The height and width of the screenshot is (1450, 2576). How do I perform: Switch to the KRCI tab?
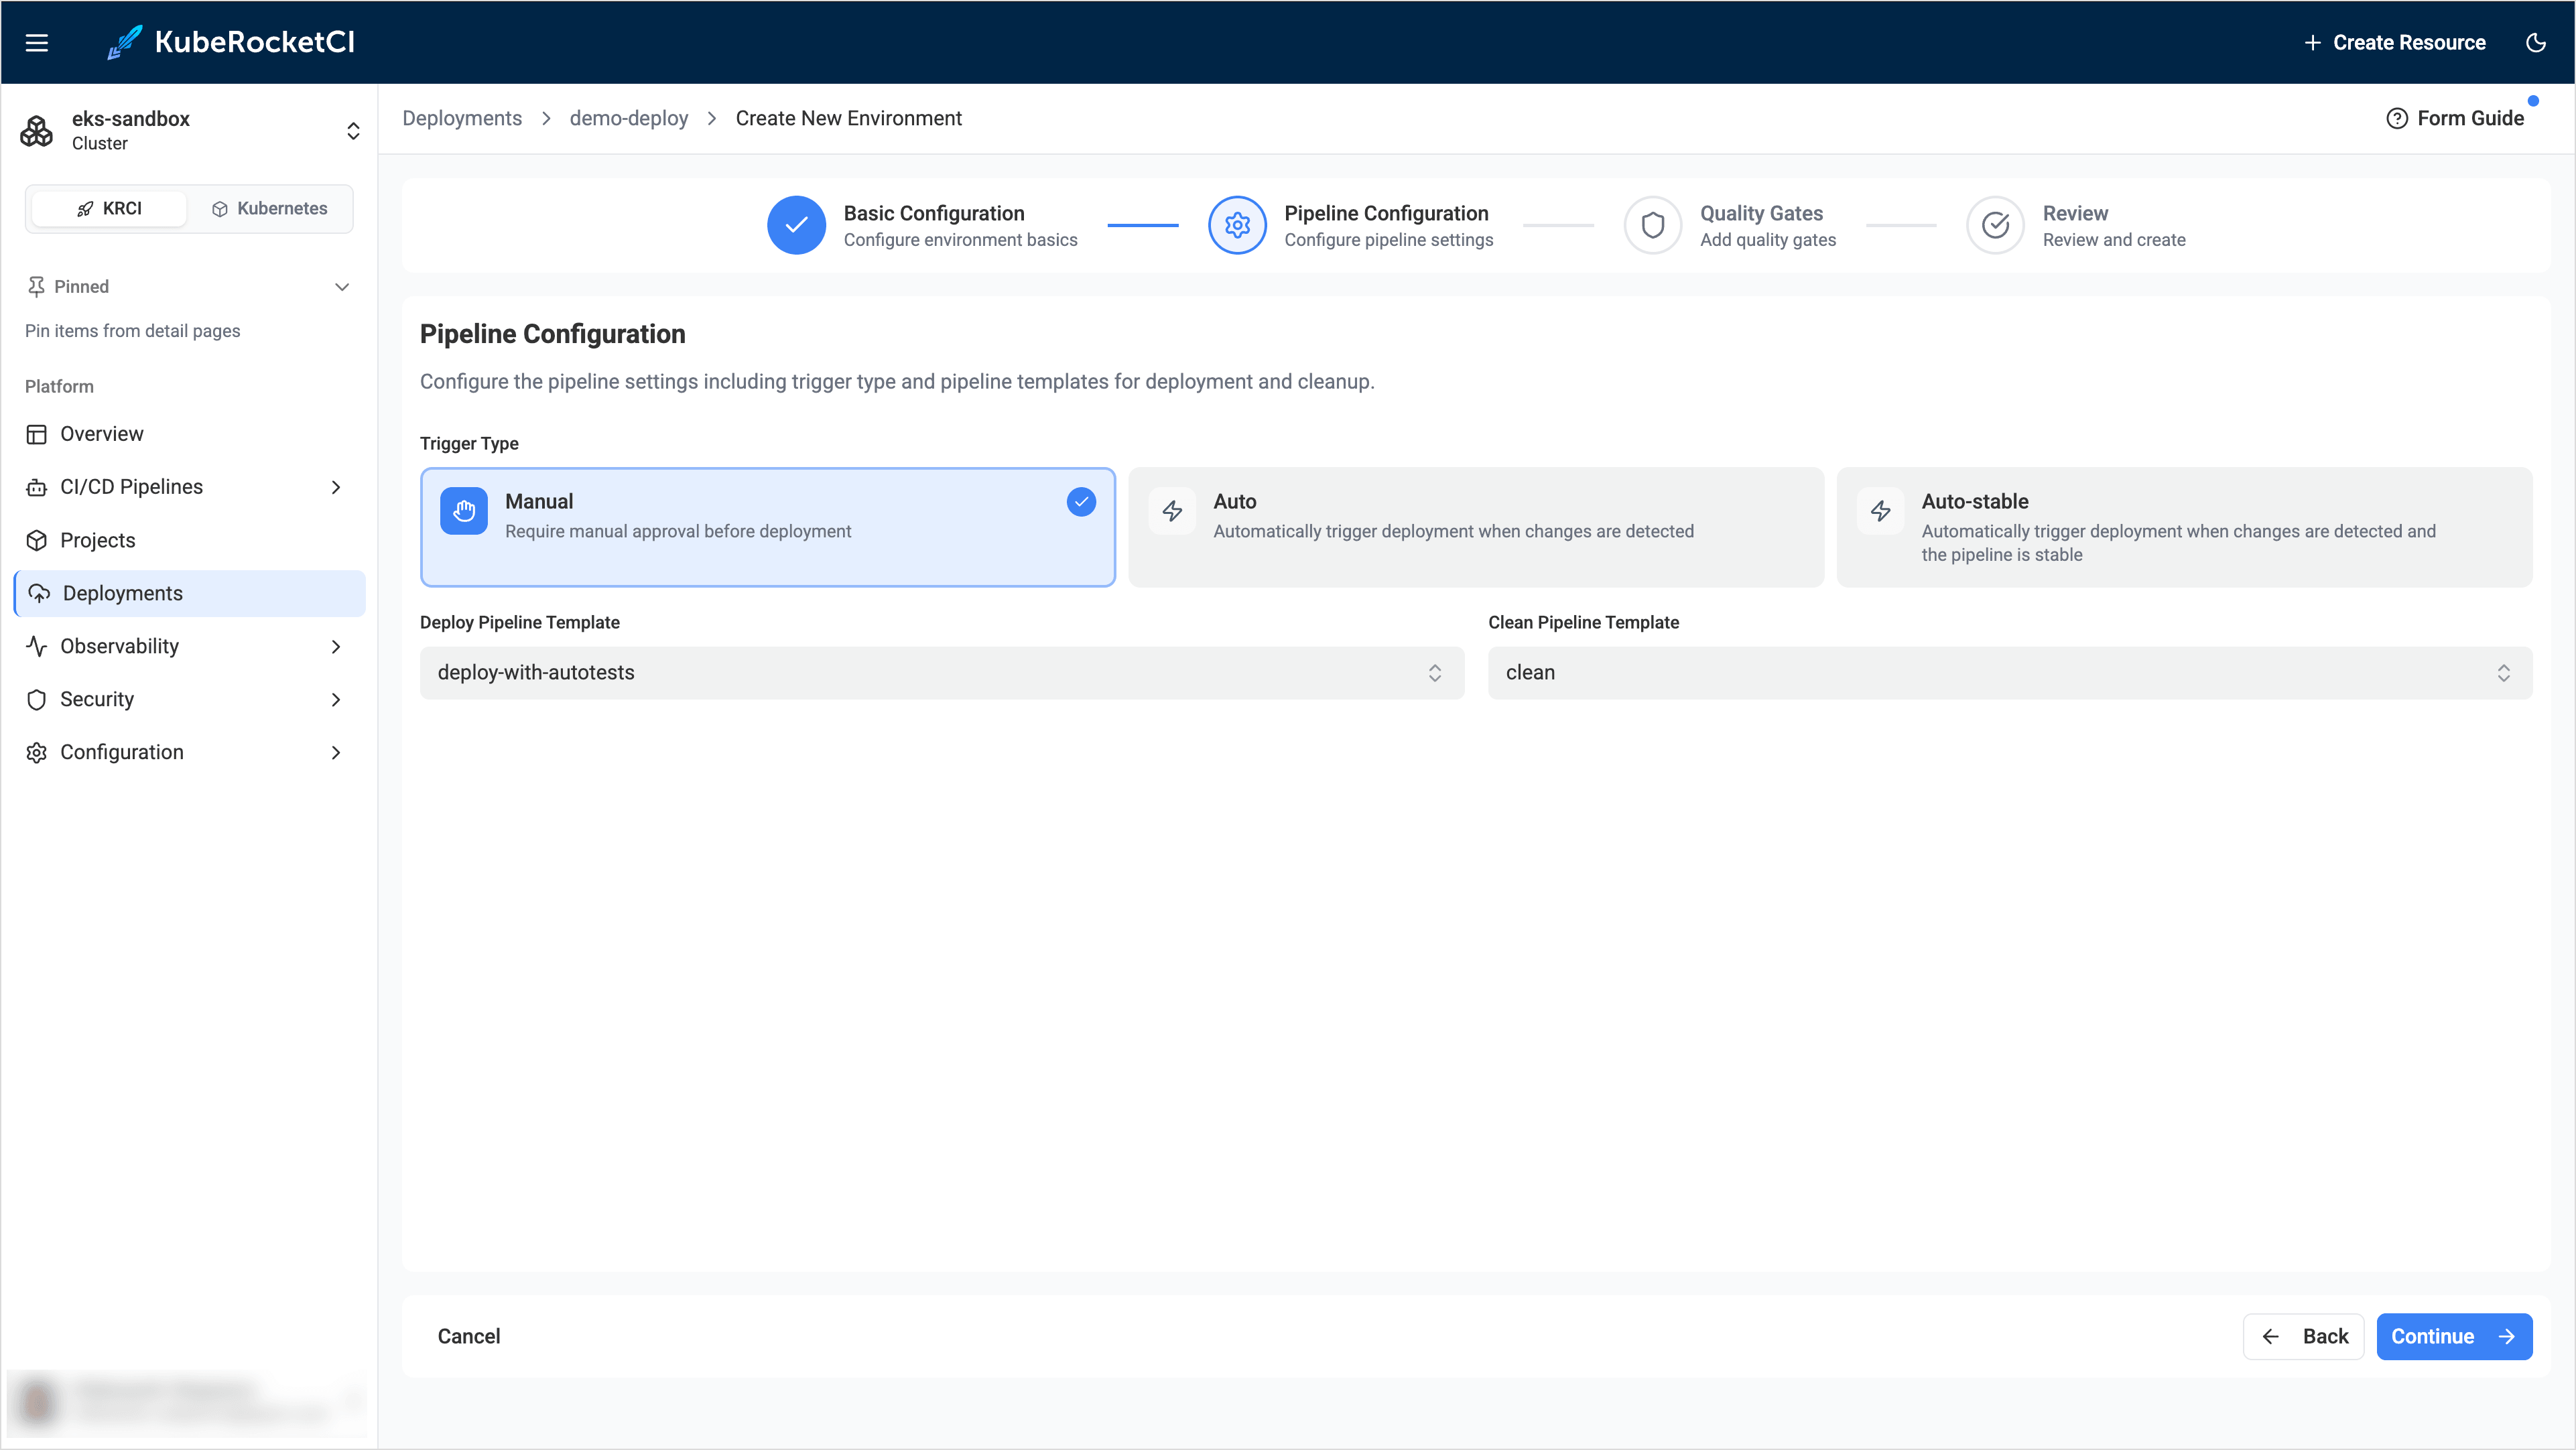(109, 208)
